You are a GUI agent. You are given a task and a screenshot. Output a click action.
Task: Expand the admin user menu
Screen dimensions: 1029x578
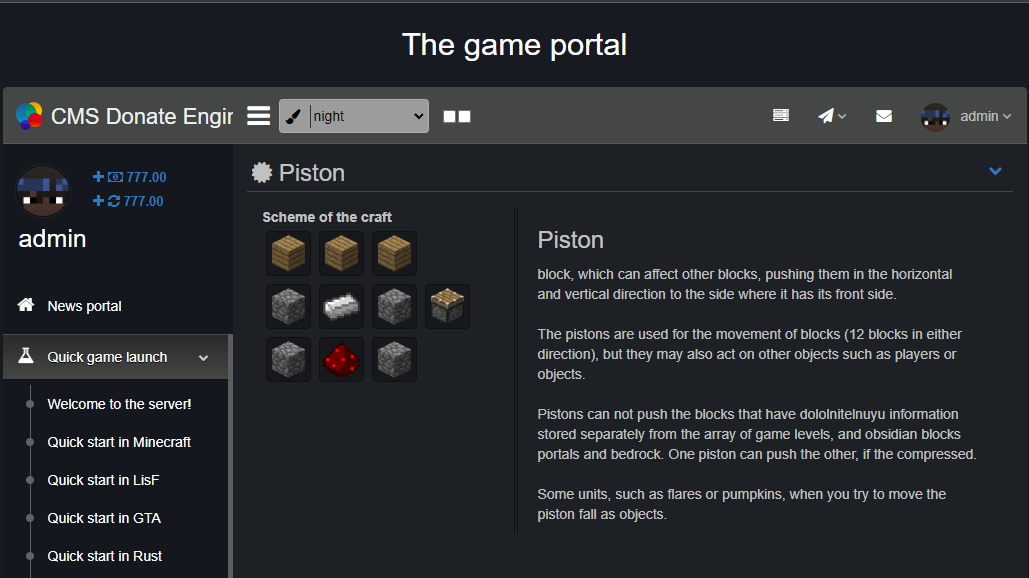(x=967, y=116)
